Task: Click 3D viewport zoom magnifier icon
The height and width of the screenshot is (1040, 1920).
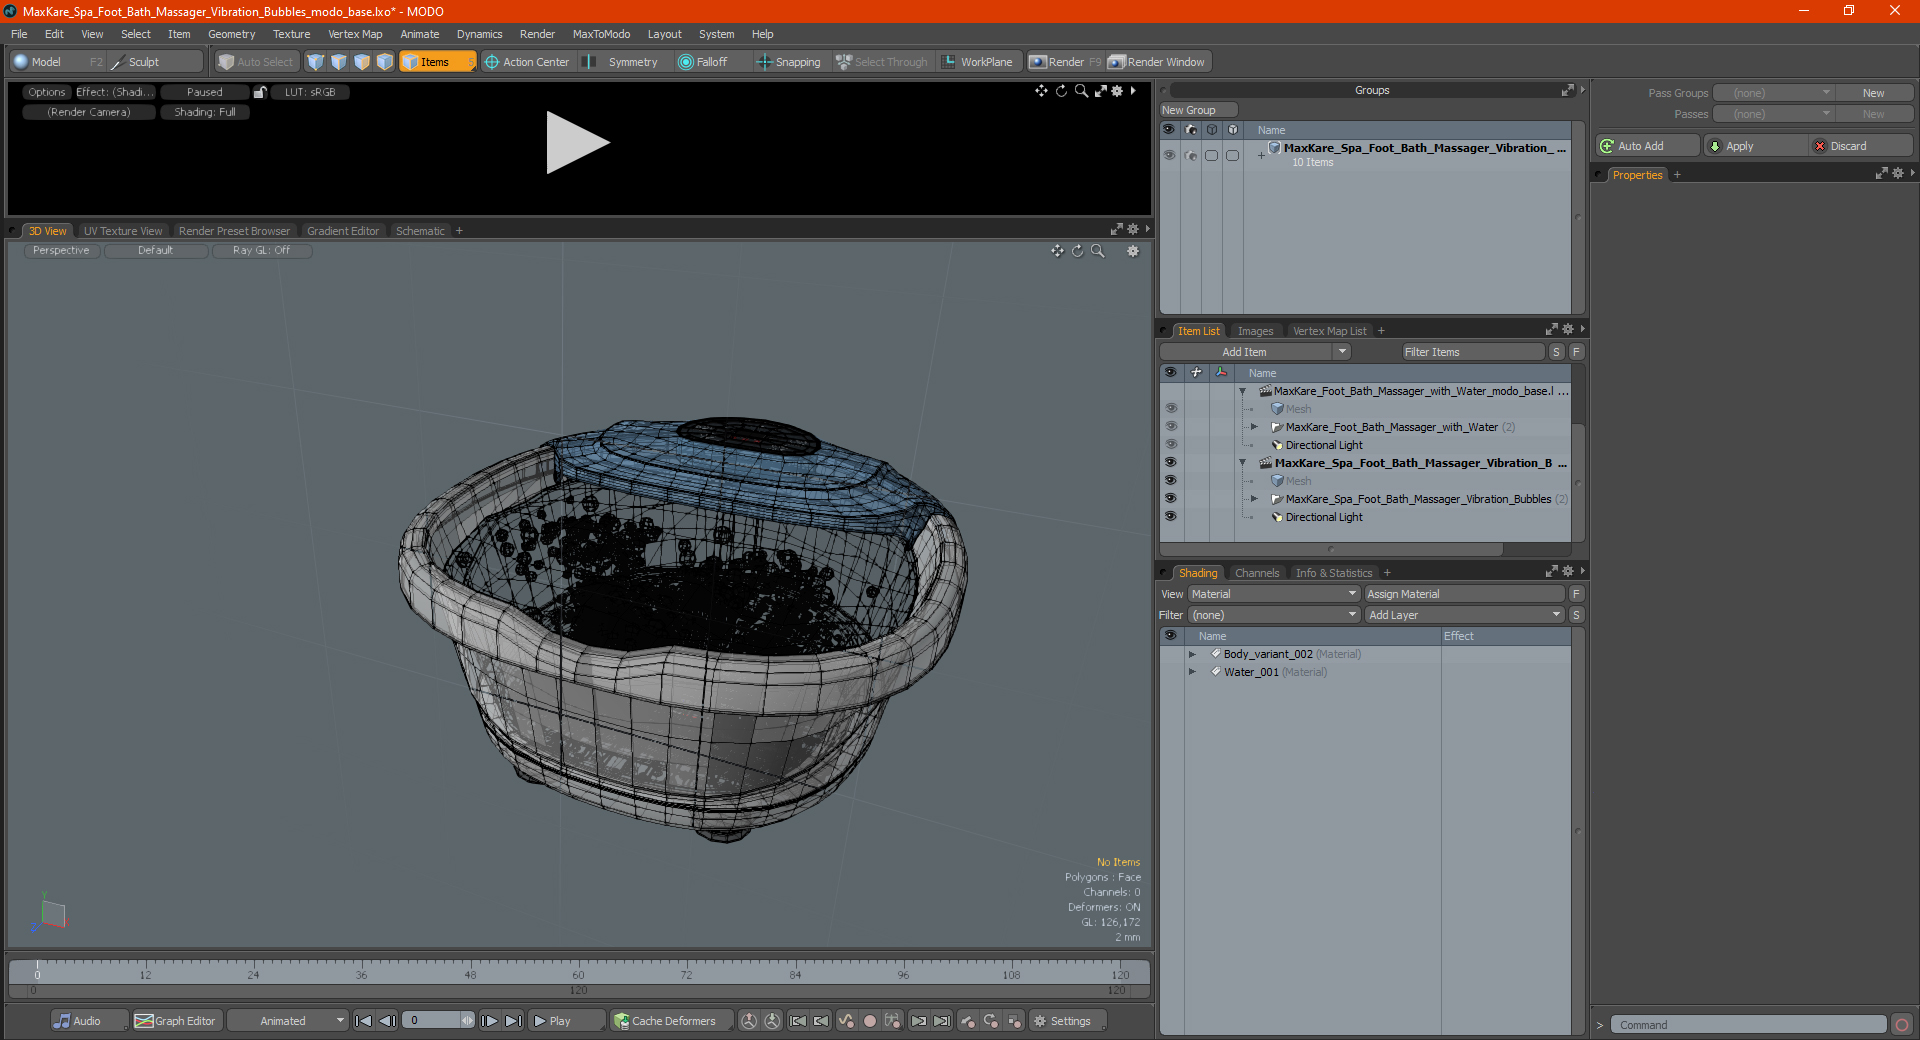Action: tap(1098, 251)
